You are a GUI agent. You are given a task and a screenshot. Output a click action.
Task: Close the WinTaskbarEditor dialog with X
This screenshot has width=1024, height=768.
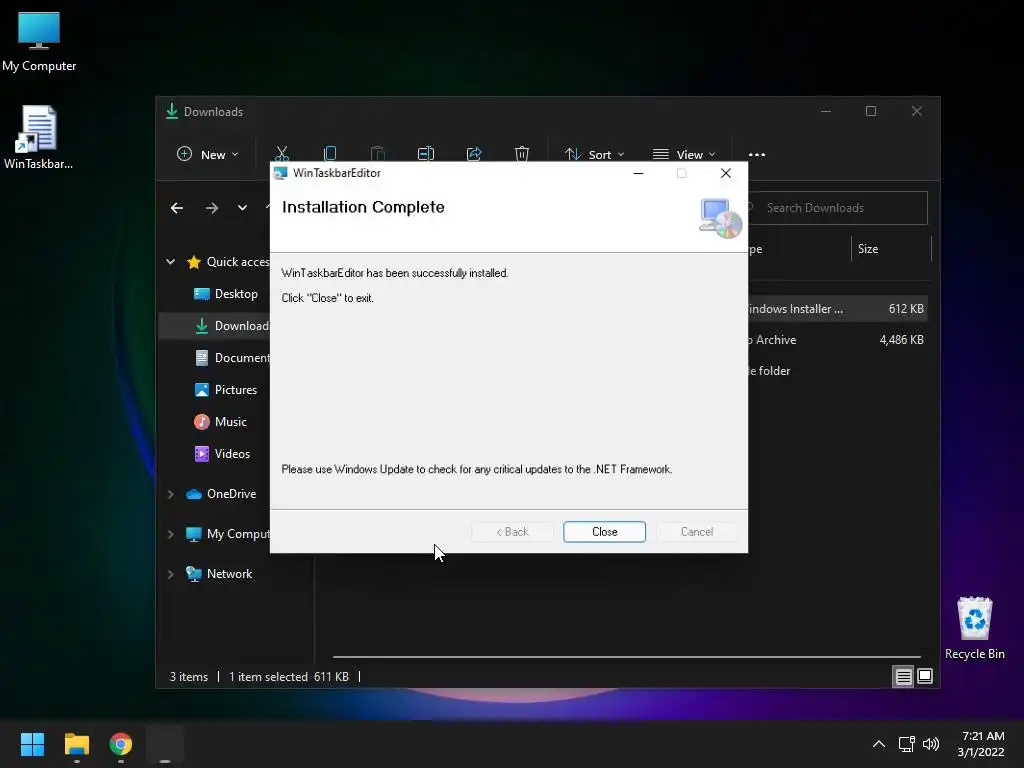click(x=726, y=173)
